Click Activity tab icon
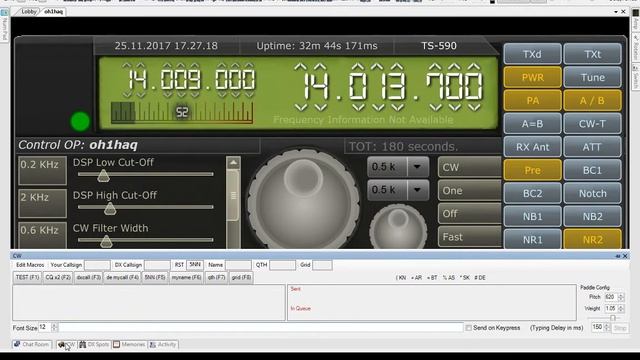 pyautogui.click(x=153, y=344)
